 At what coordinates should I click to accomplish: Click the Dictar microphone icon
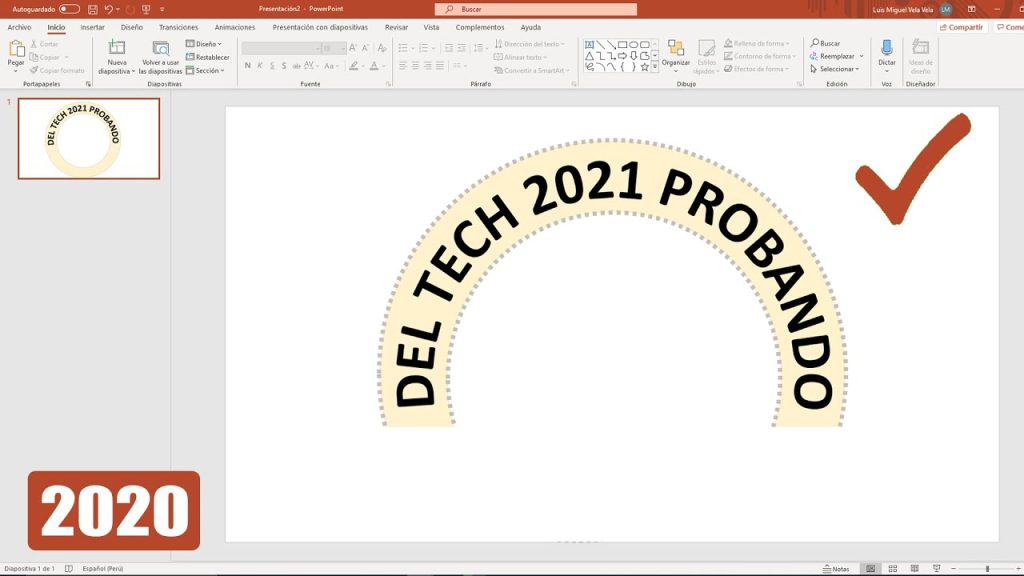[887, 48]
